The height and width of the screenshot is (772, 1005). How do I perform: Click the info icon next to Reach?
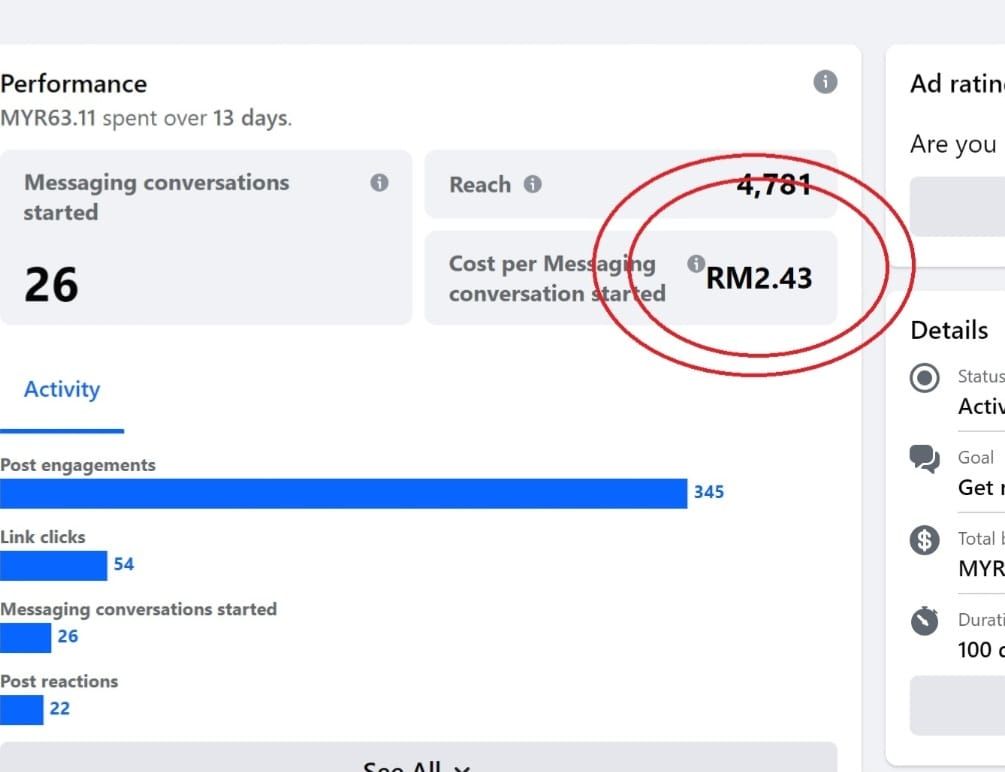[x=533, y=185]
